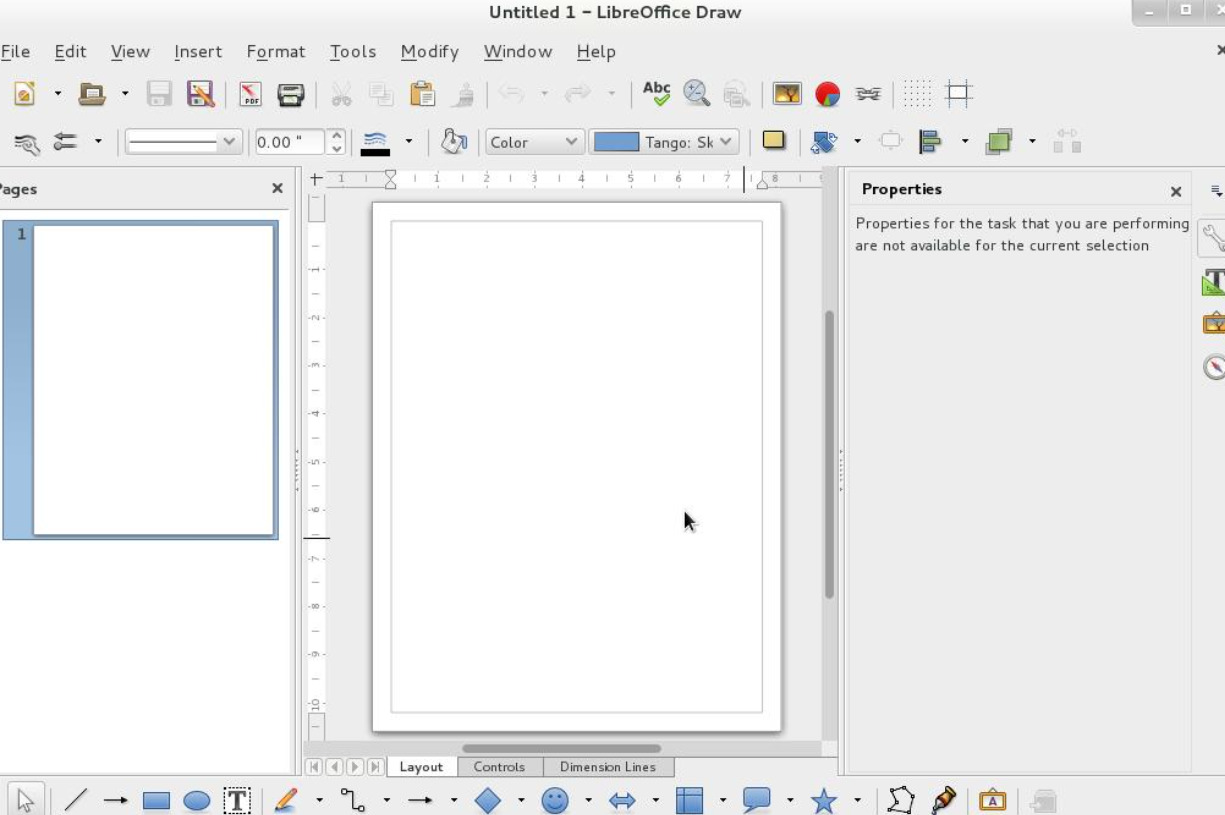Select the Block Arrows tool
The height and width of the screenshot is (815, 1225).
(x=622, y=800)
